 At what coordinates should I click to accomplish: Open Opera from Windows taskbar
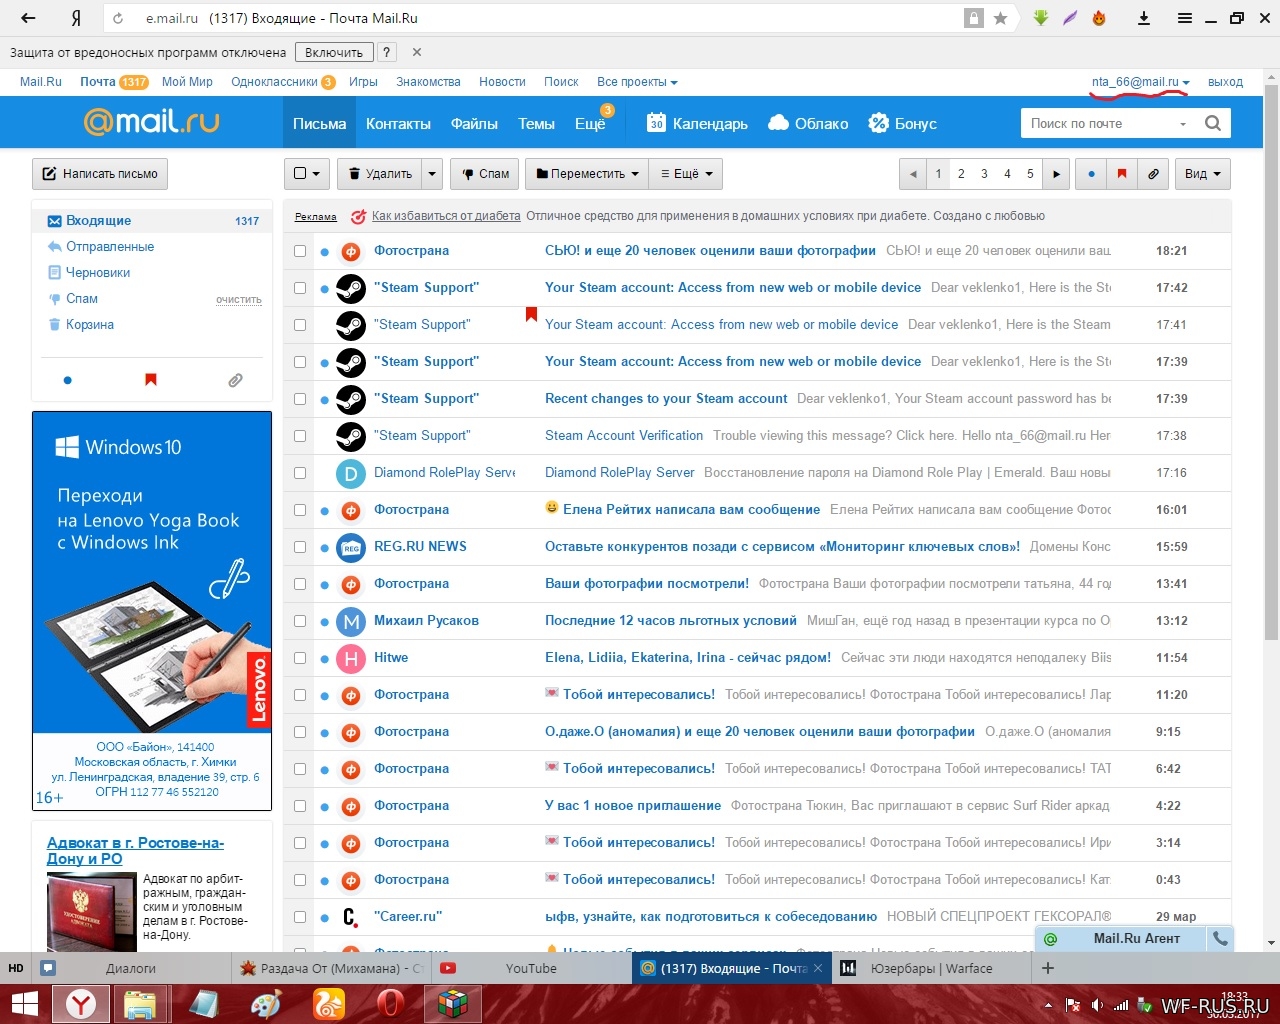[390, 1003]
